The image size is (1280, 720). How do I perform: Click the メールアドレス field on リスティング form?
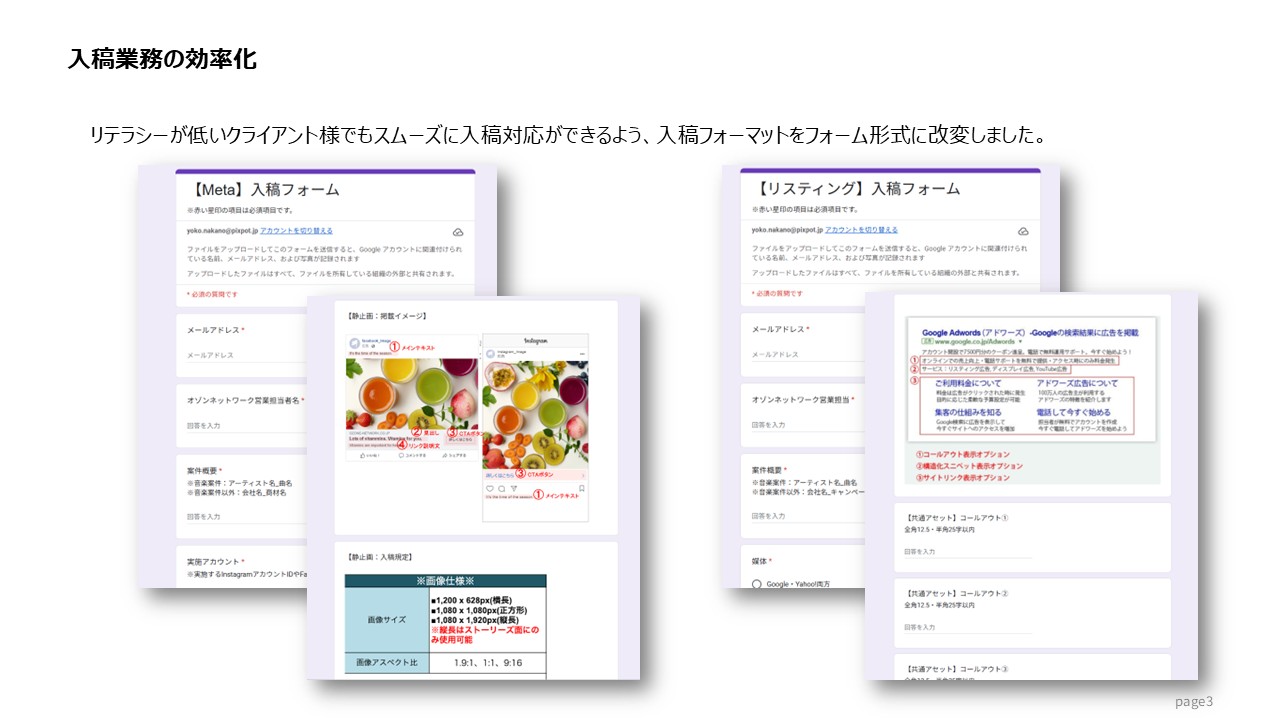pos(778,355)
